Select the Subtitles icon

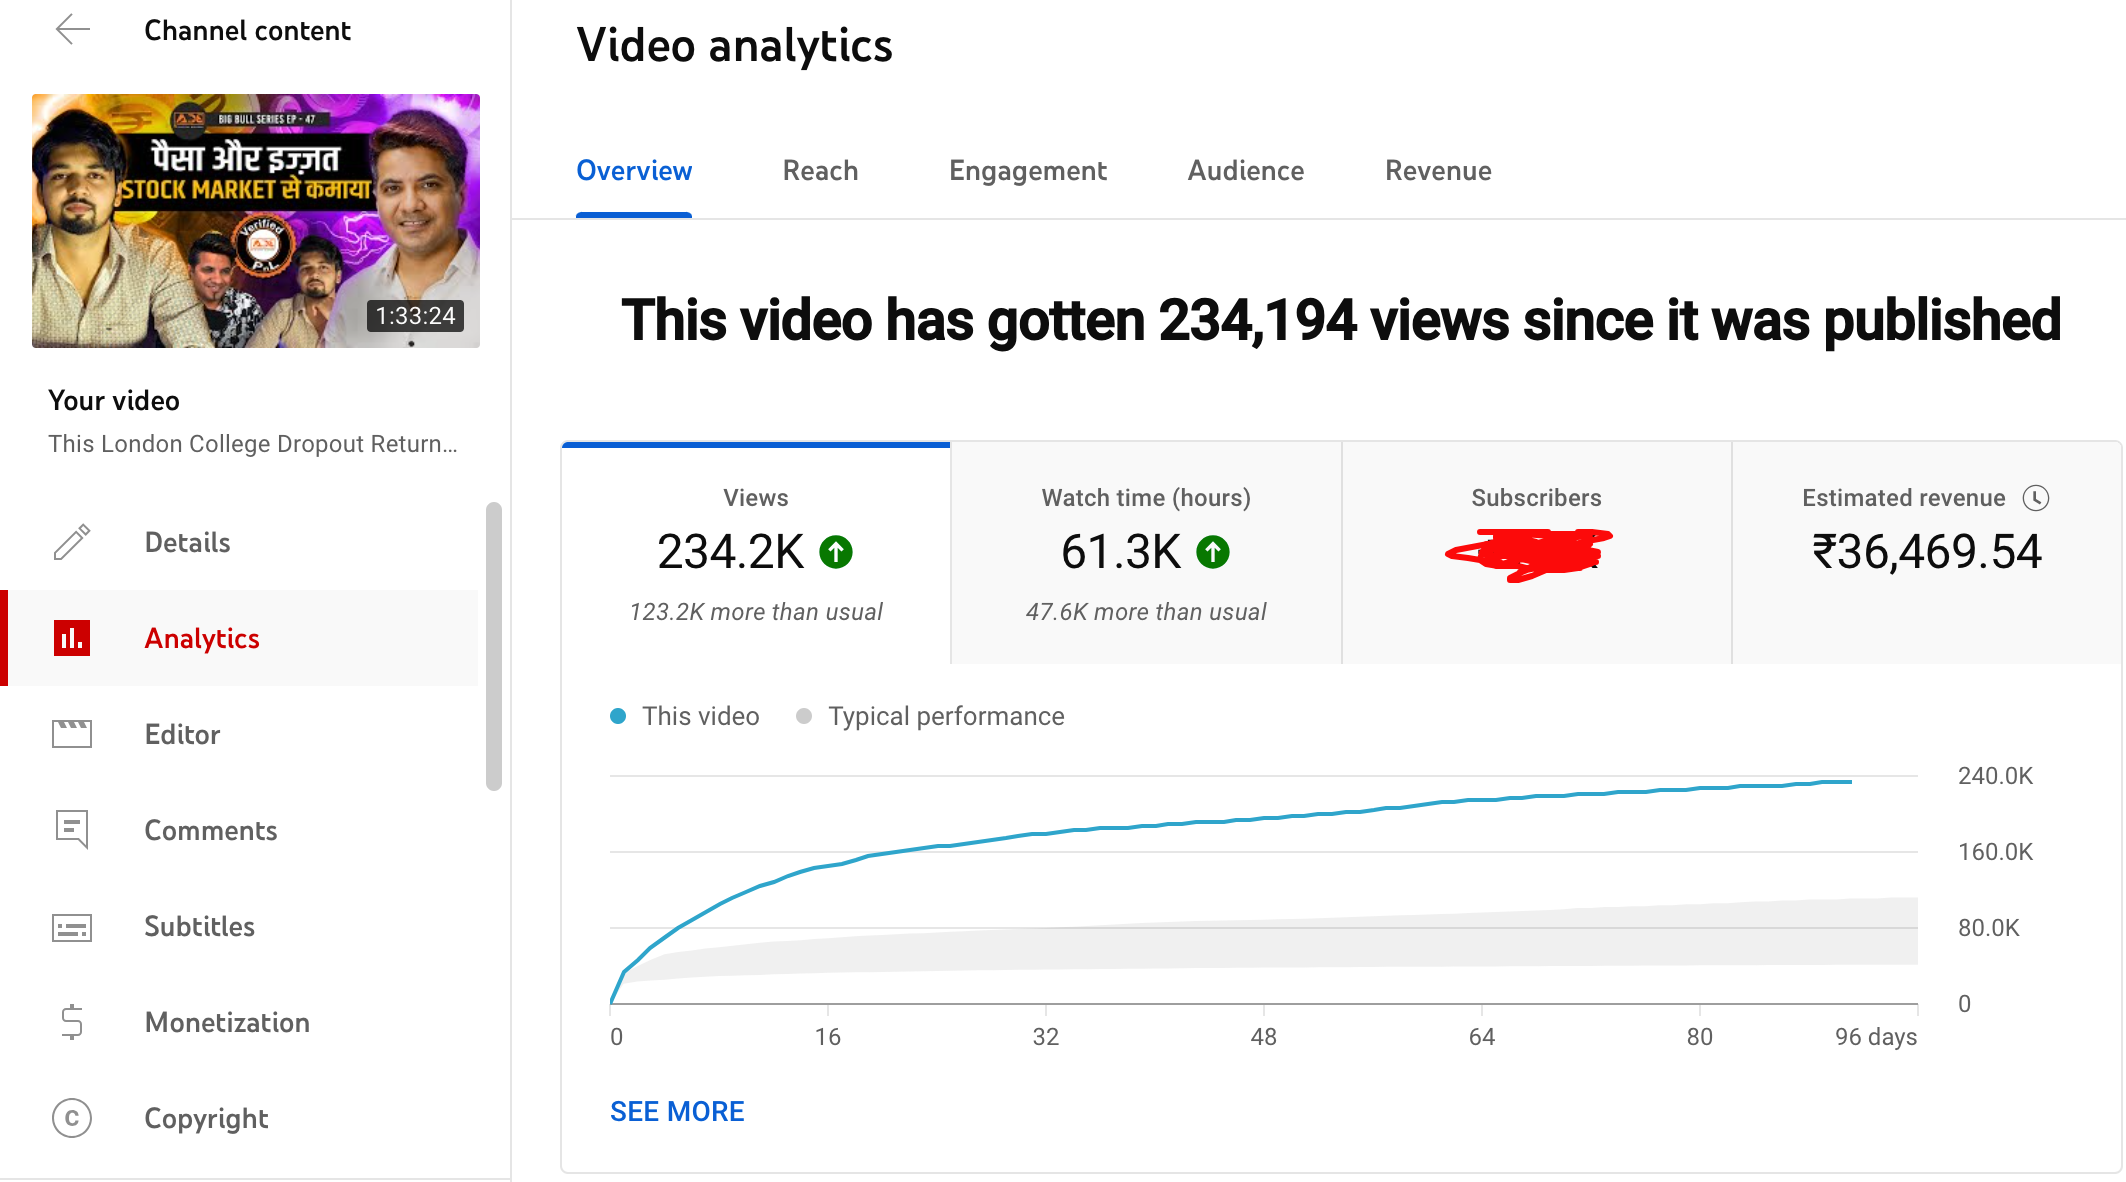pos(70,927)
